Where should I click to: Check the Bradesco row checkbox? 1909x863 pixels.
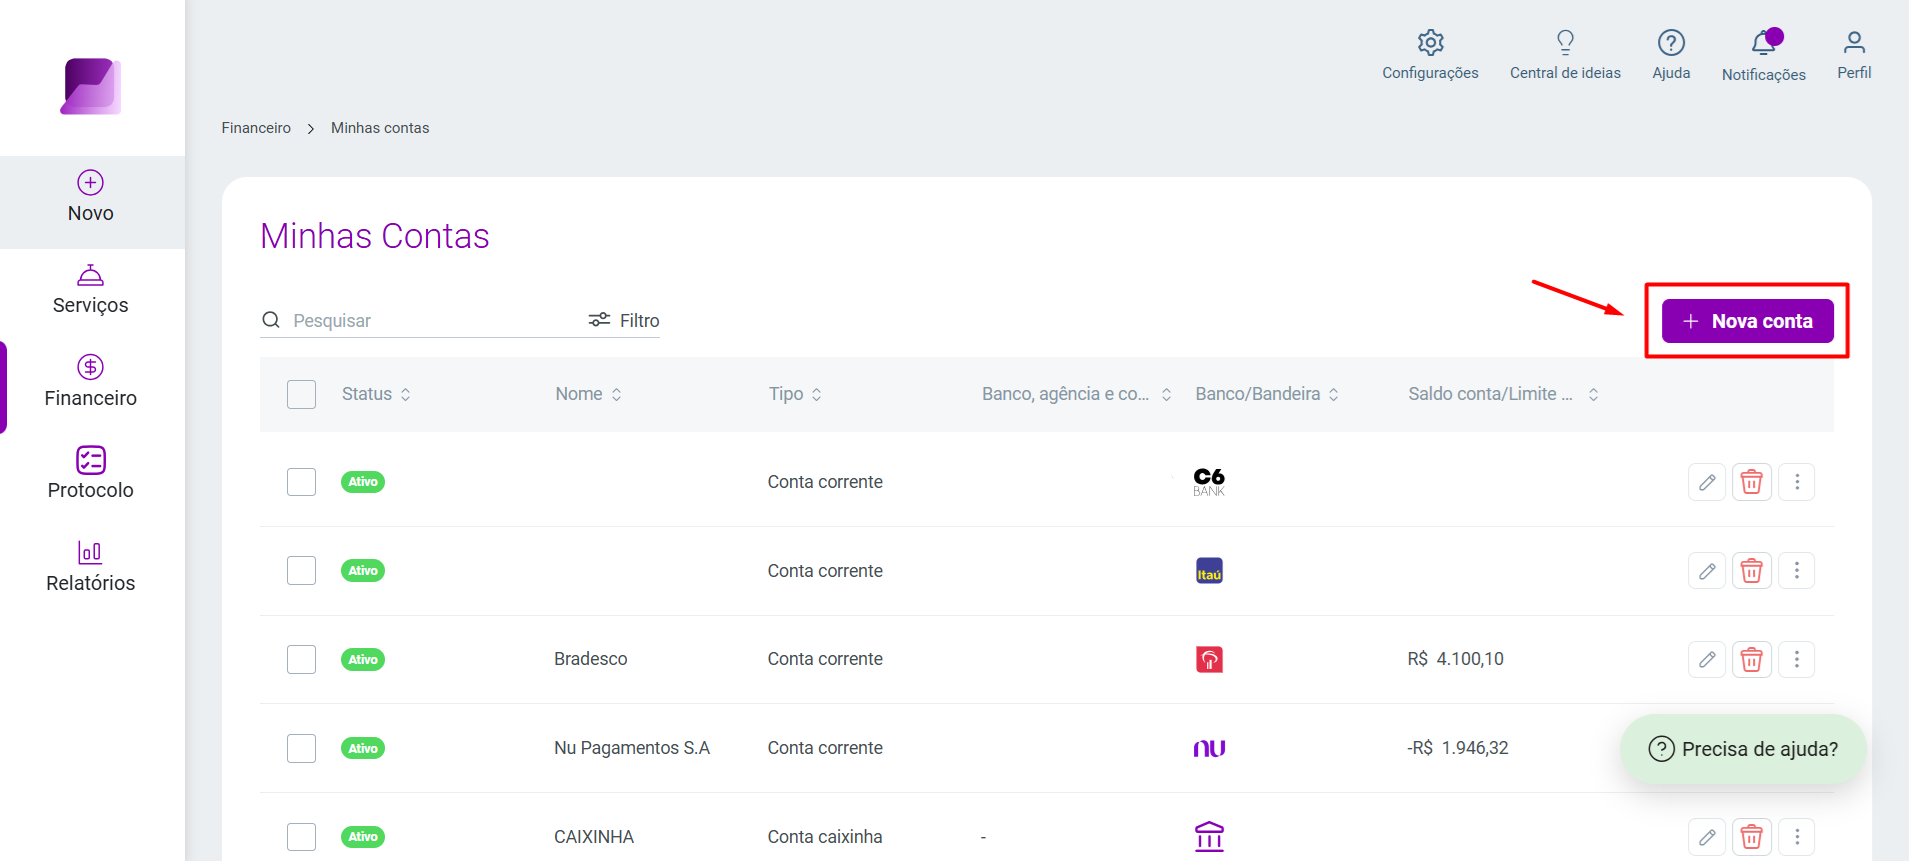point(301,660)
